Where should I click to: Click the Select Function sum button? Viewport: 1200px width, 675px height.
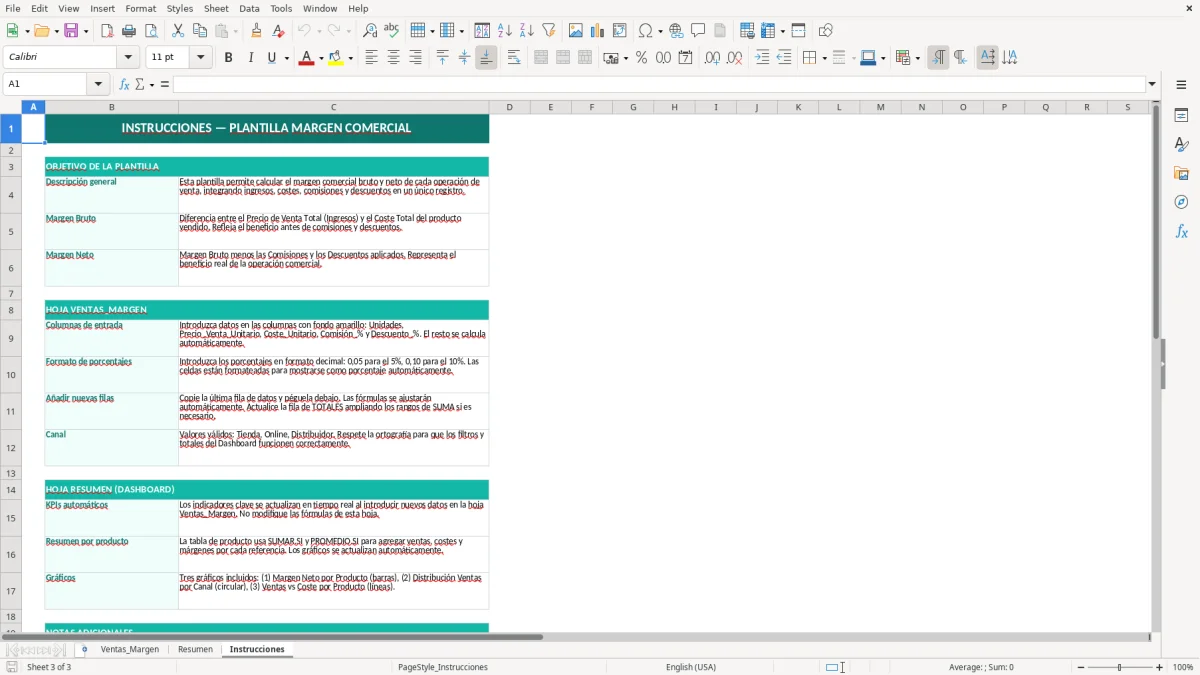[139, 84]
